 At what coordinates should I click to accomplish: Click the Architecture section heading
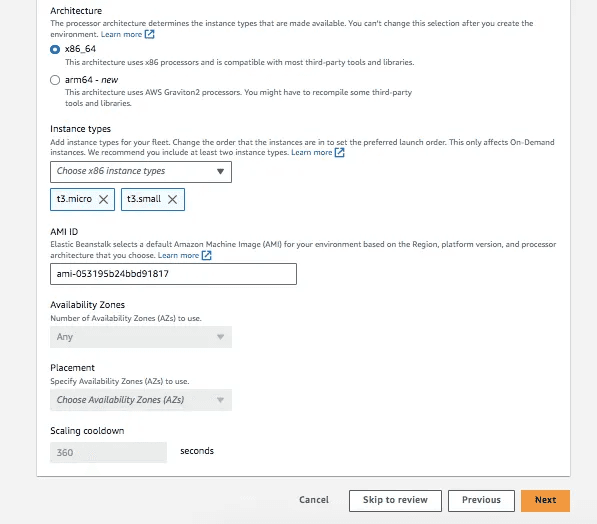76,11
